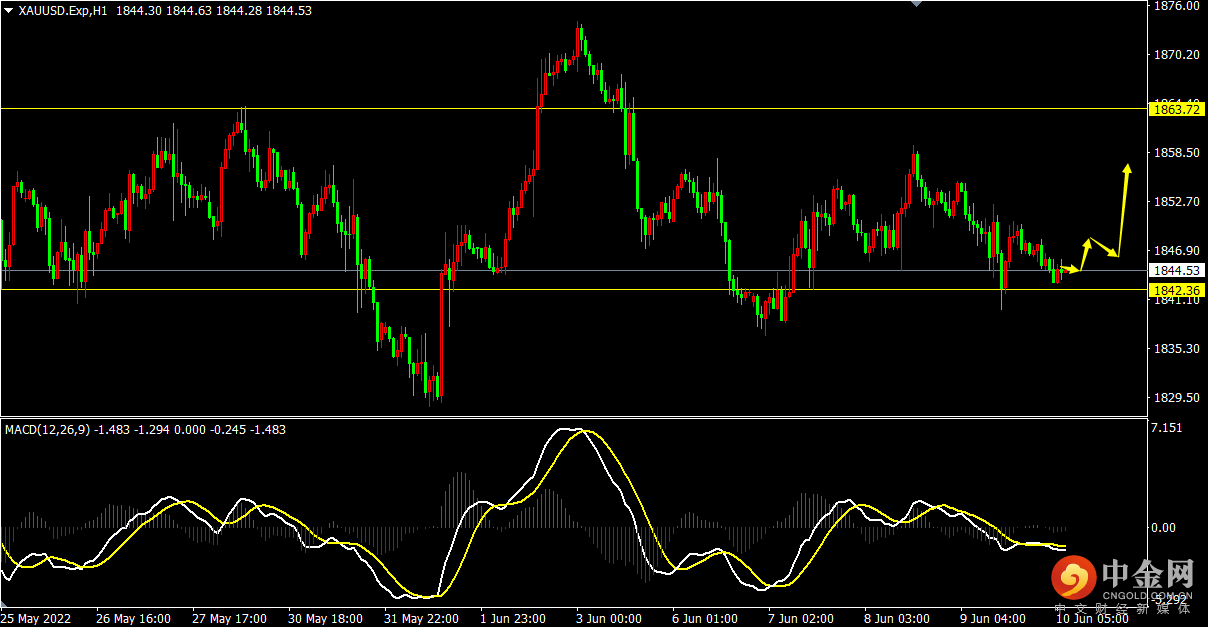Select the 1842.36 yellow price tag
Screen dimensions: 1208x627
[x=1176, y=290]
